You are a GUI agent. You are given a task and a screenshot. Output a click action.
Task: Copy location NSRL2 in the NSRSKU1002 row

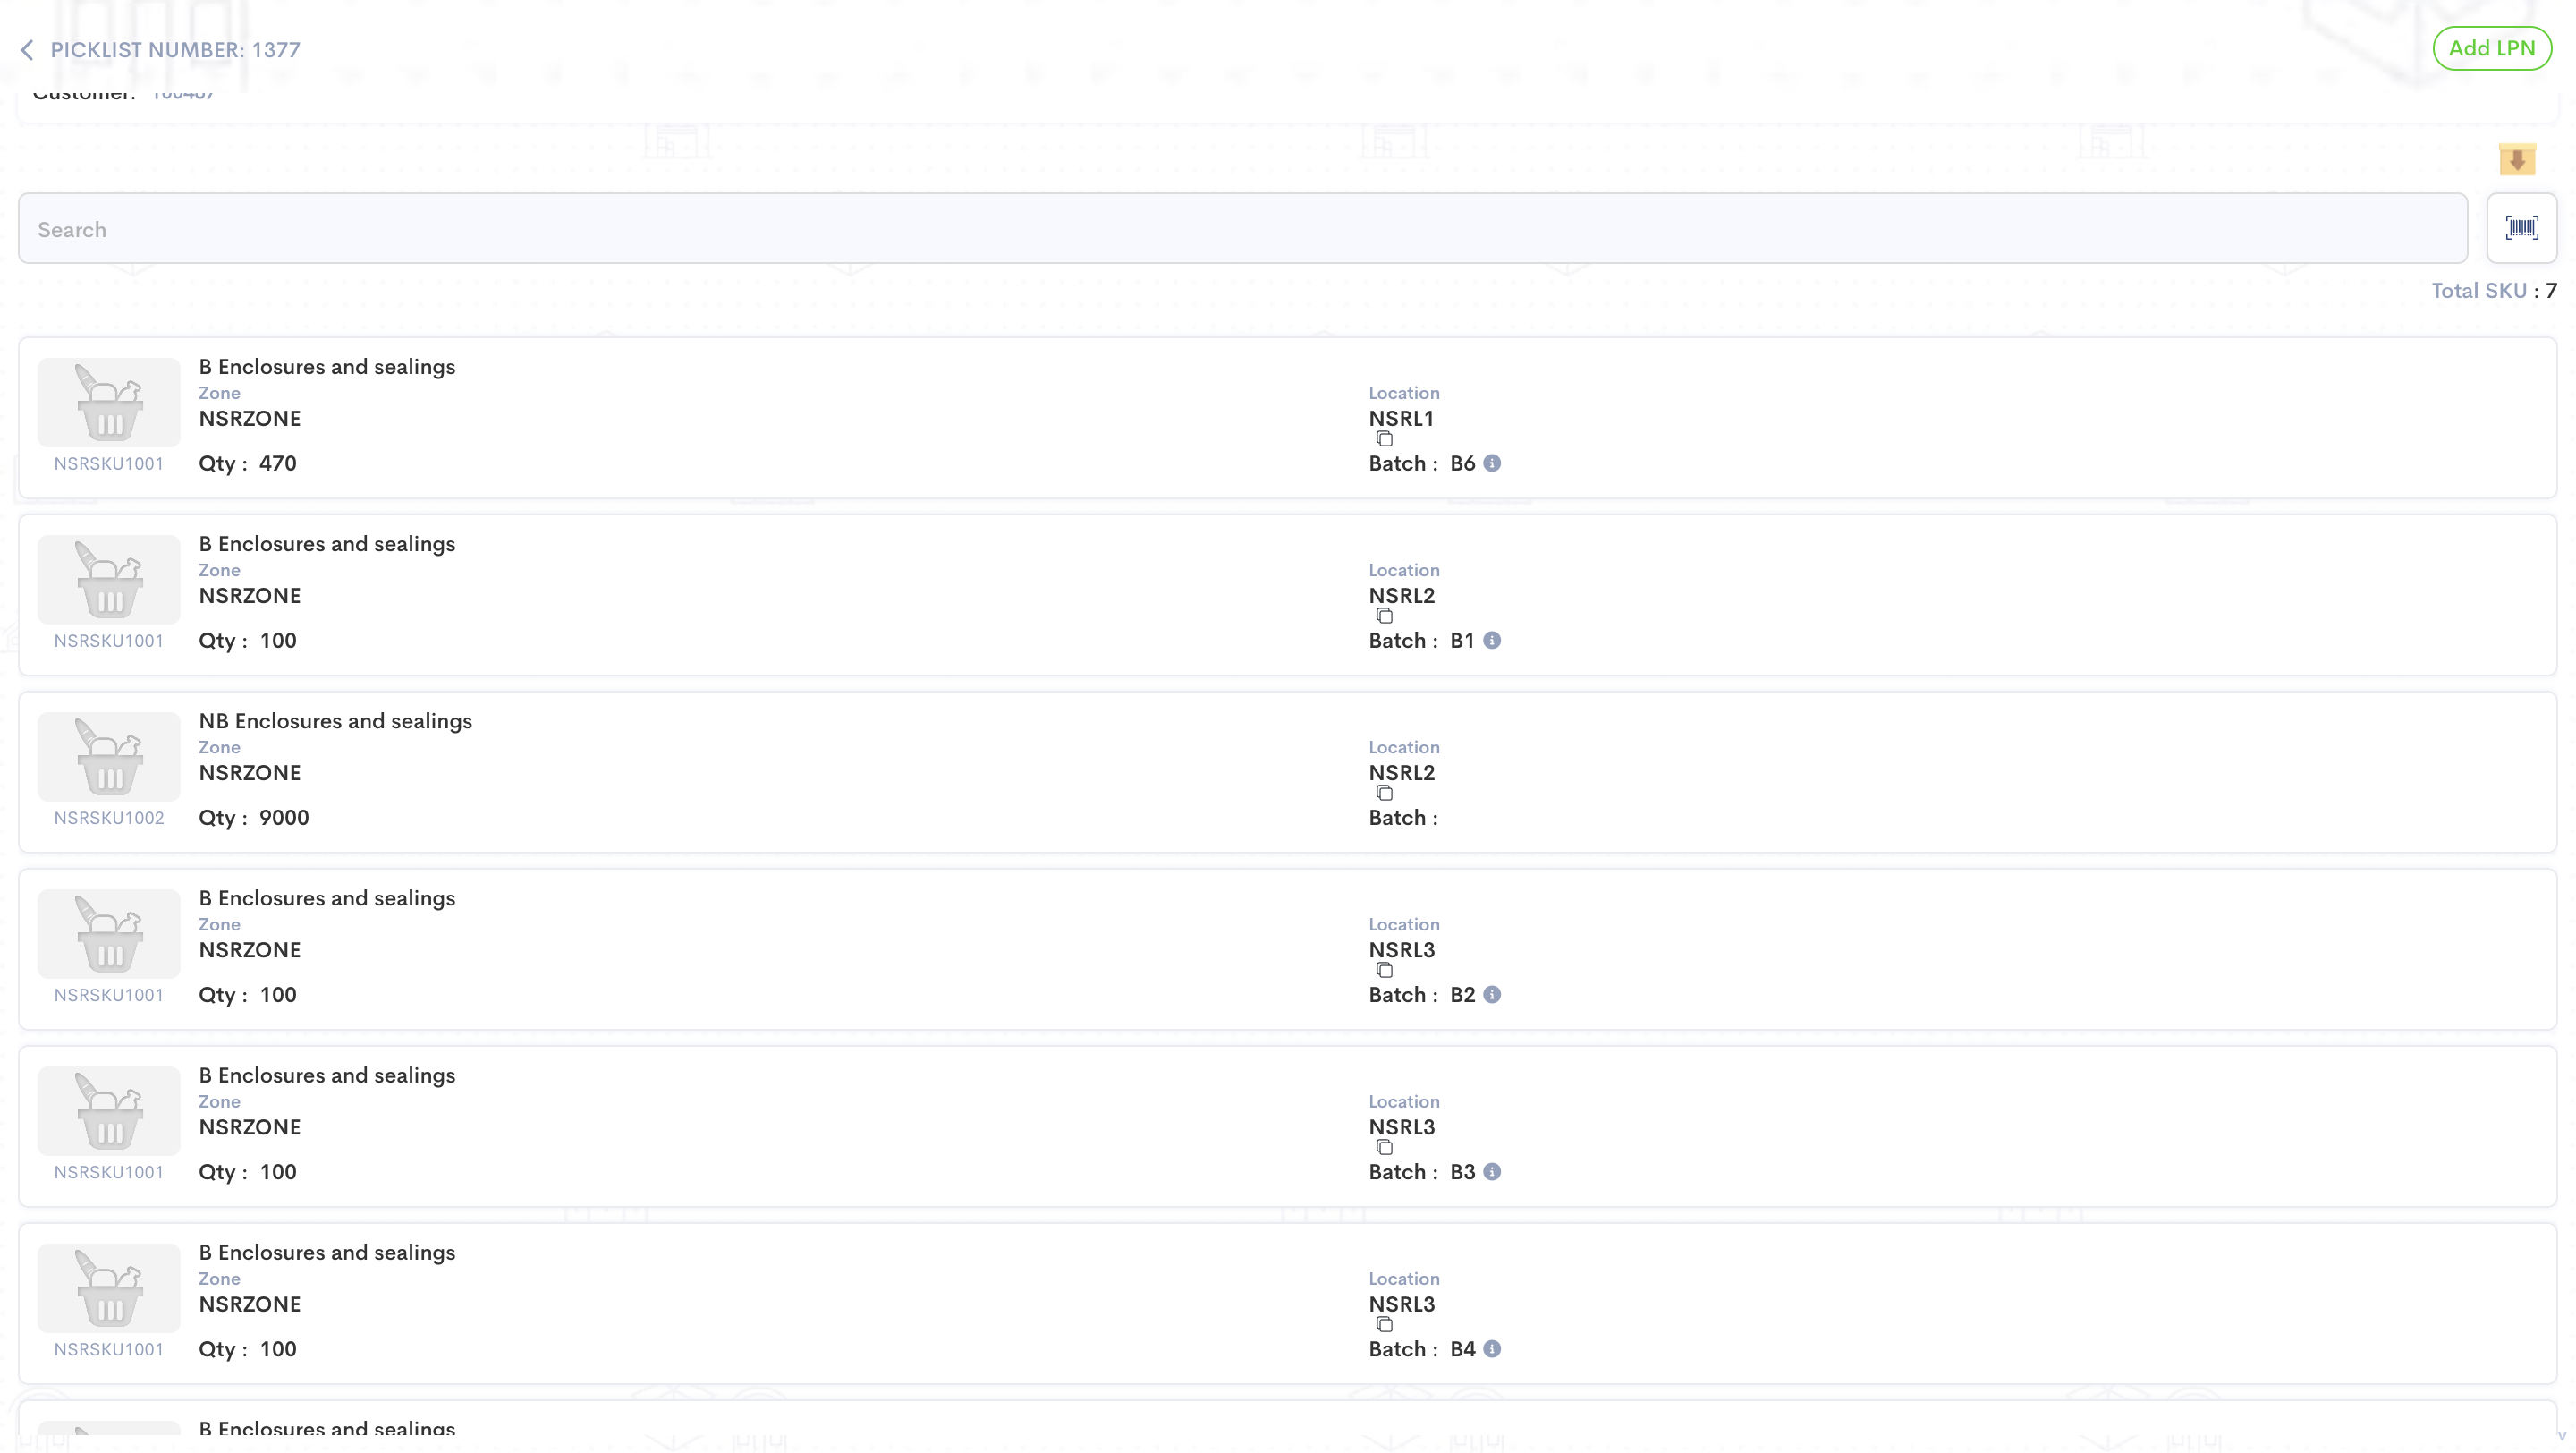(x=1384, y=793)
